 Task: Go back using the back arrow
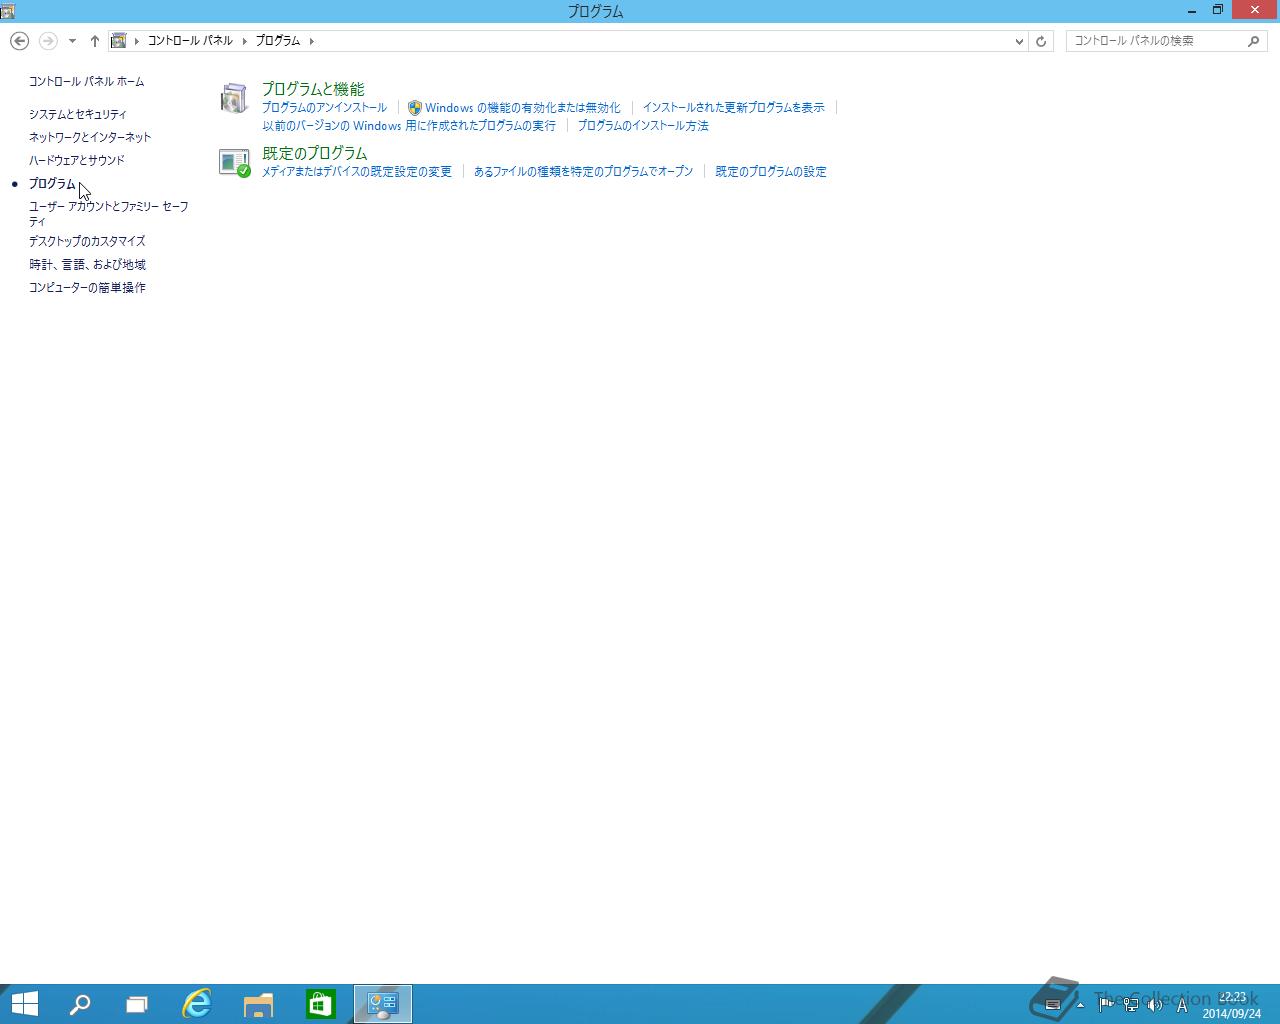pyautogui.click(x=19, y=41)
